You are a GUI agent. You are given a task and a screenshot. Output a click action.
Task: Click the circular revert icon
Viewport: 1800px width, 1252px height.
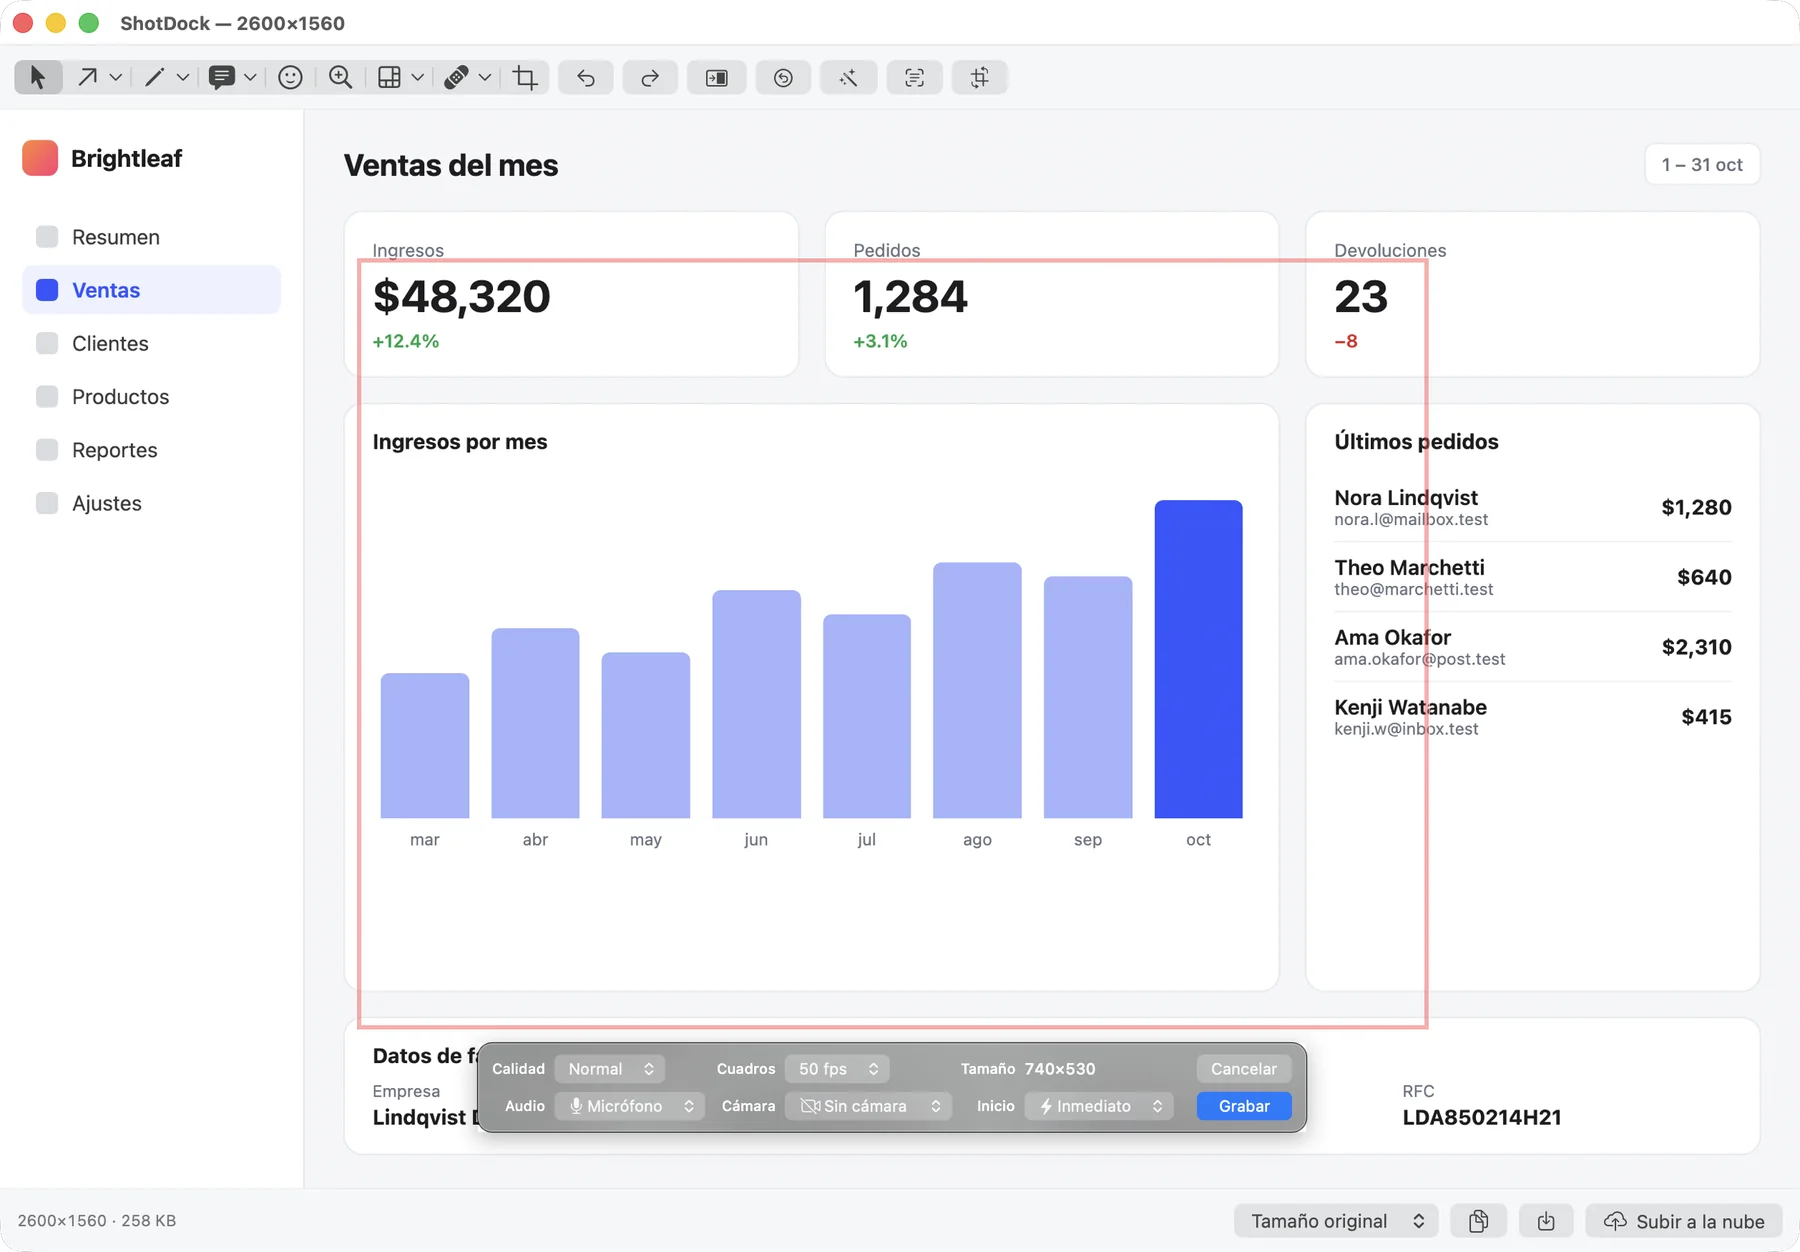coord(783,77)
